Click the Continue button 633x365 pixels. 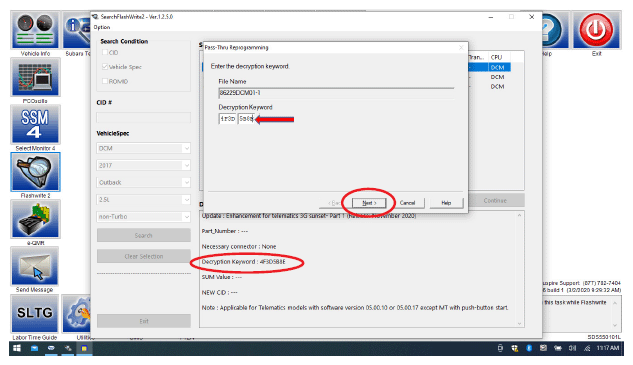[495, 200]
